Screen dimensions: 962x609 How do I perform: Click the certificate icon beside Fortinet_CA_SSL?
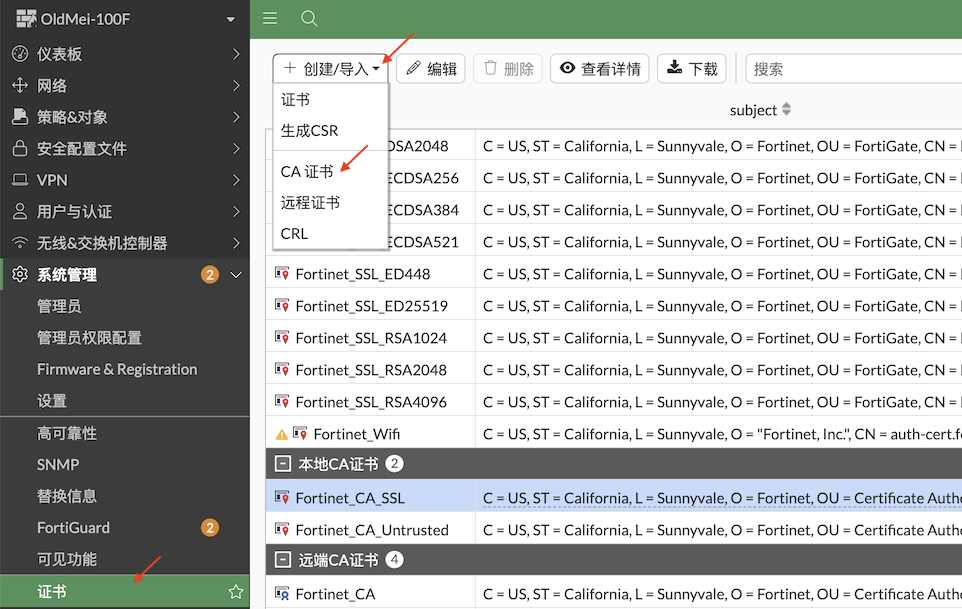282,497
